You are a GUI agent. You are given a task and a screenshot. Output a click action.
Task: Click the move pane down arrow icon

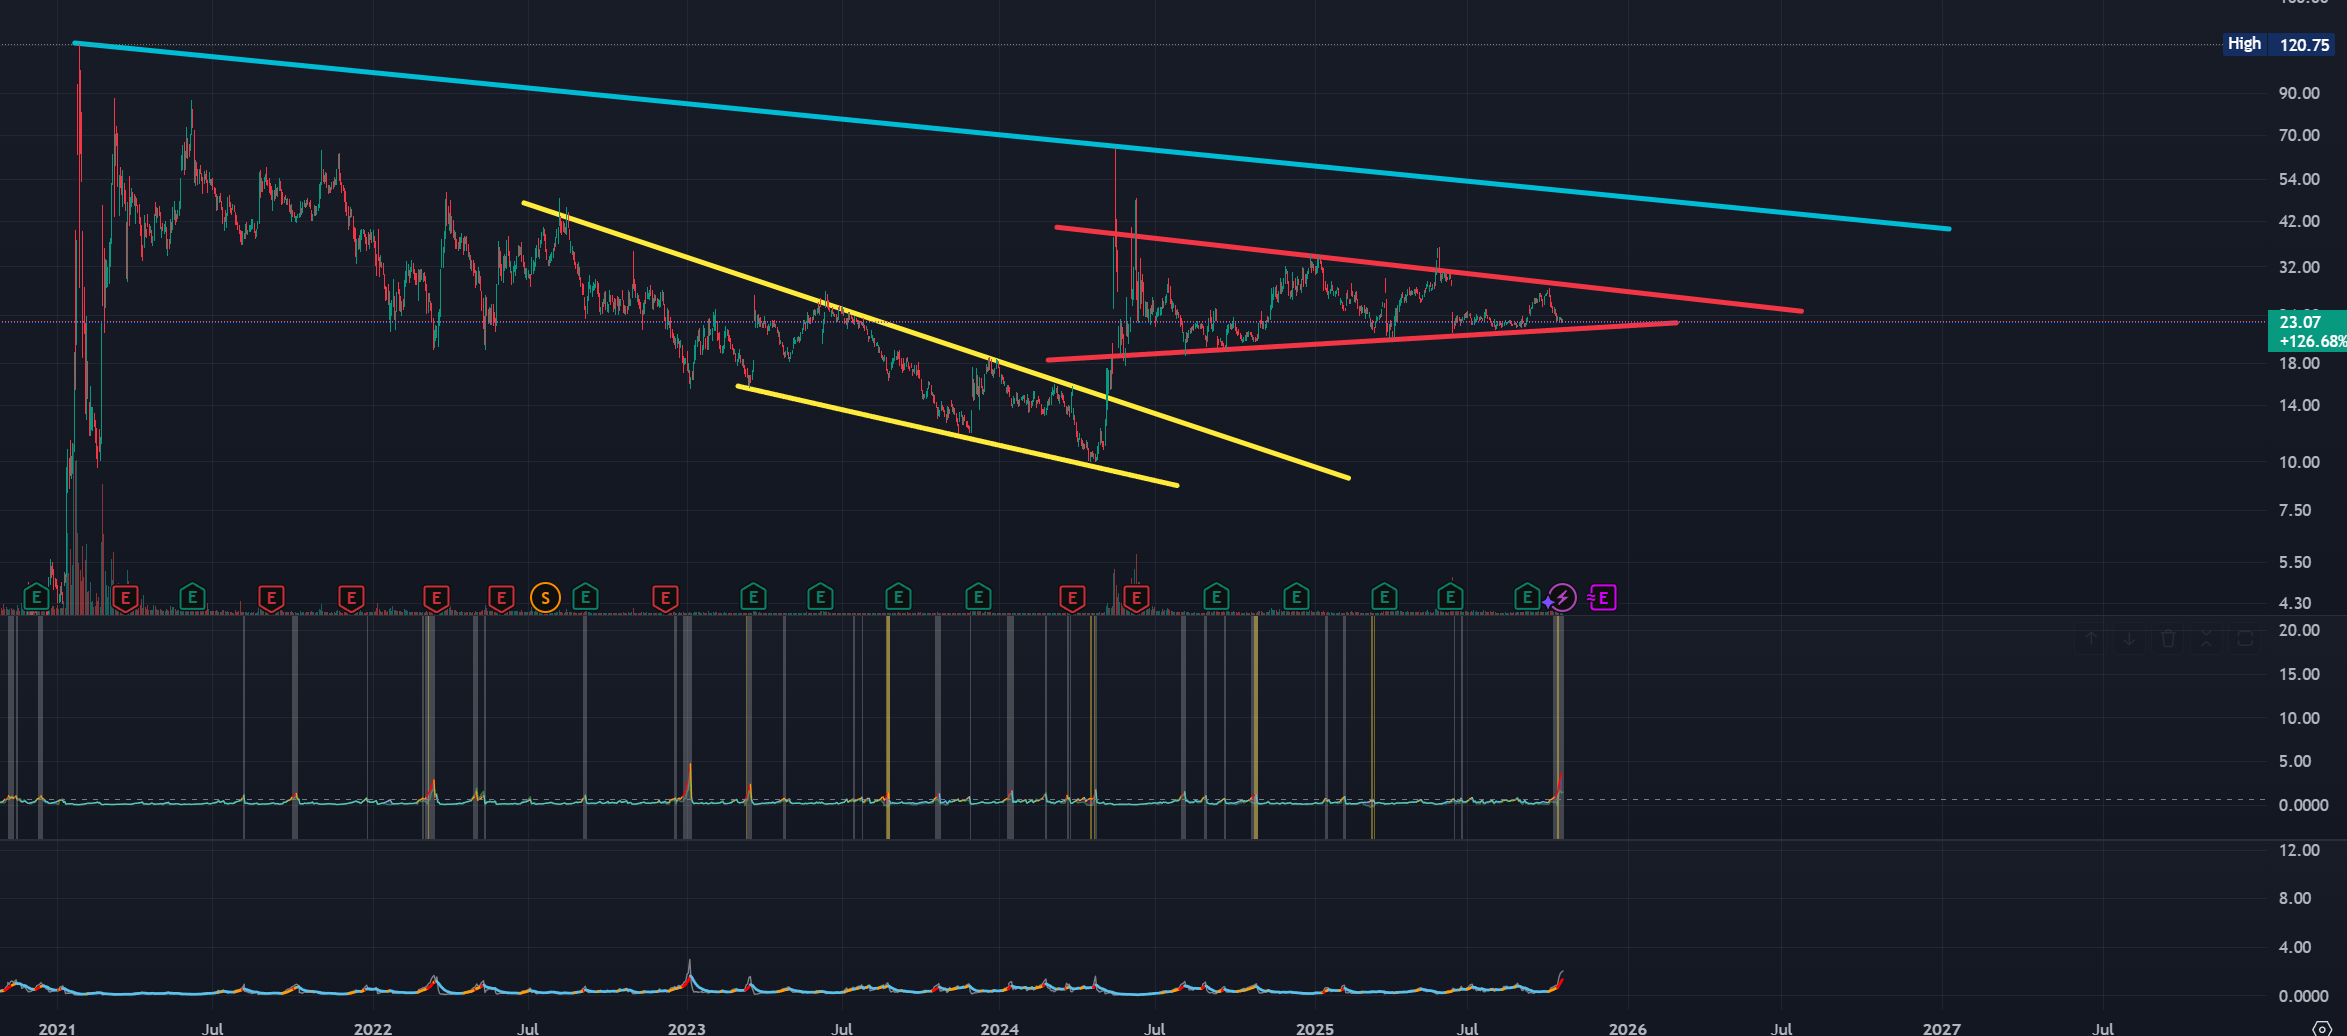click(2129, 639)
